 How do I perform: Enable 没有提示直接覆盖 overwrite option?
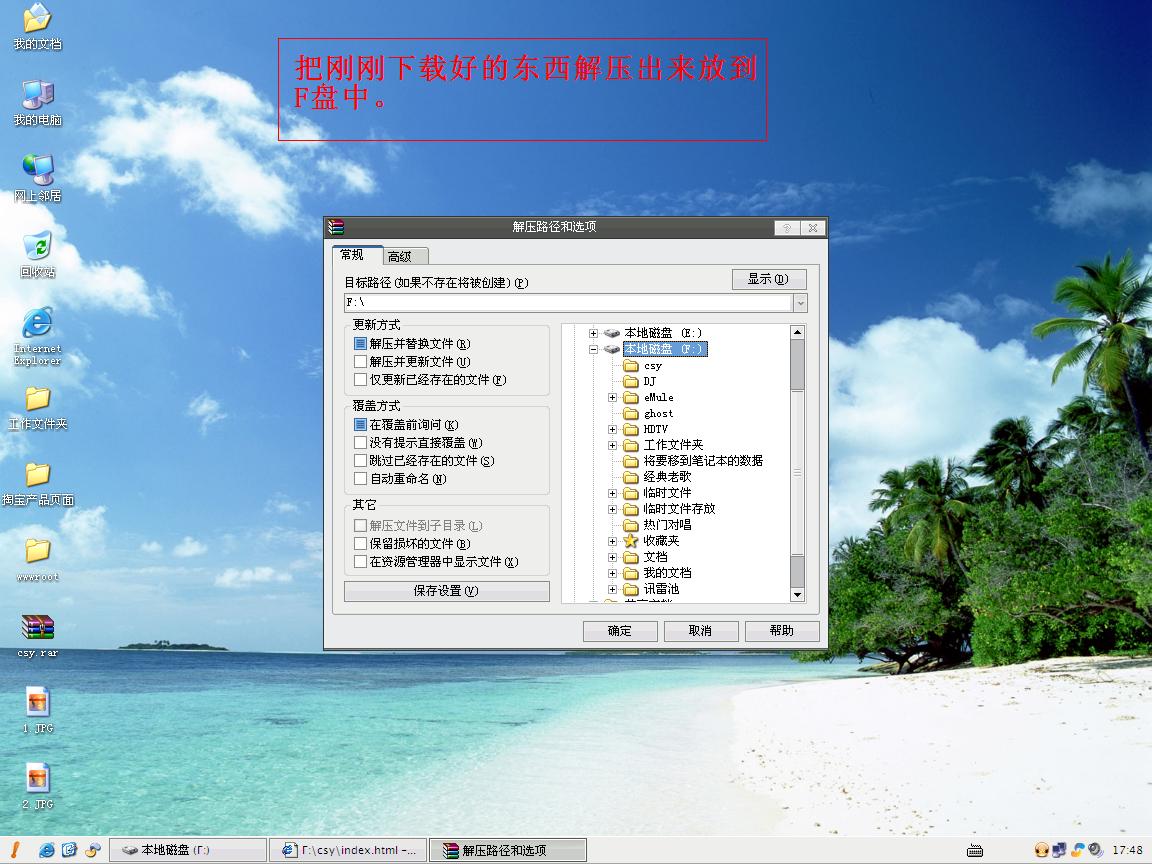pyautogui.click(x=361, y=442)
